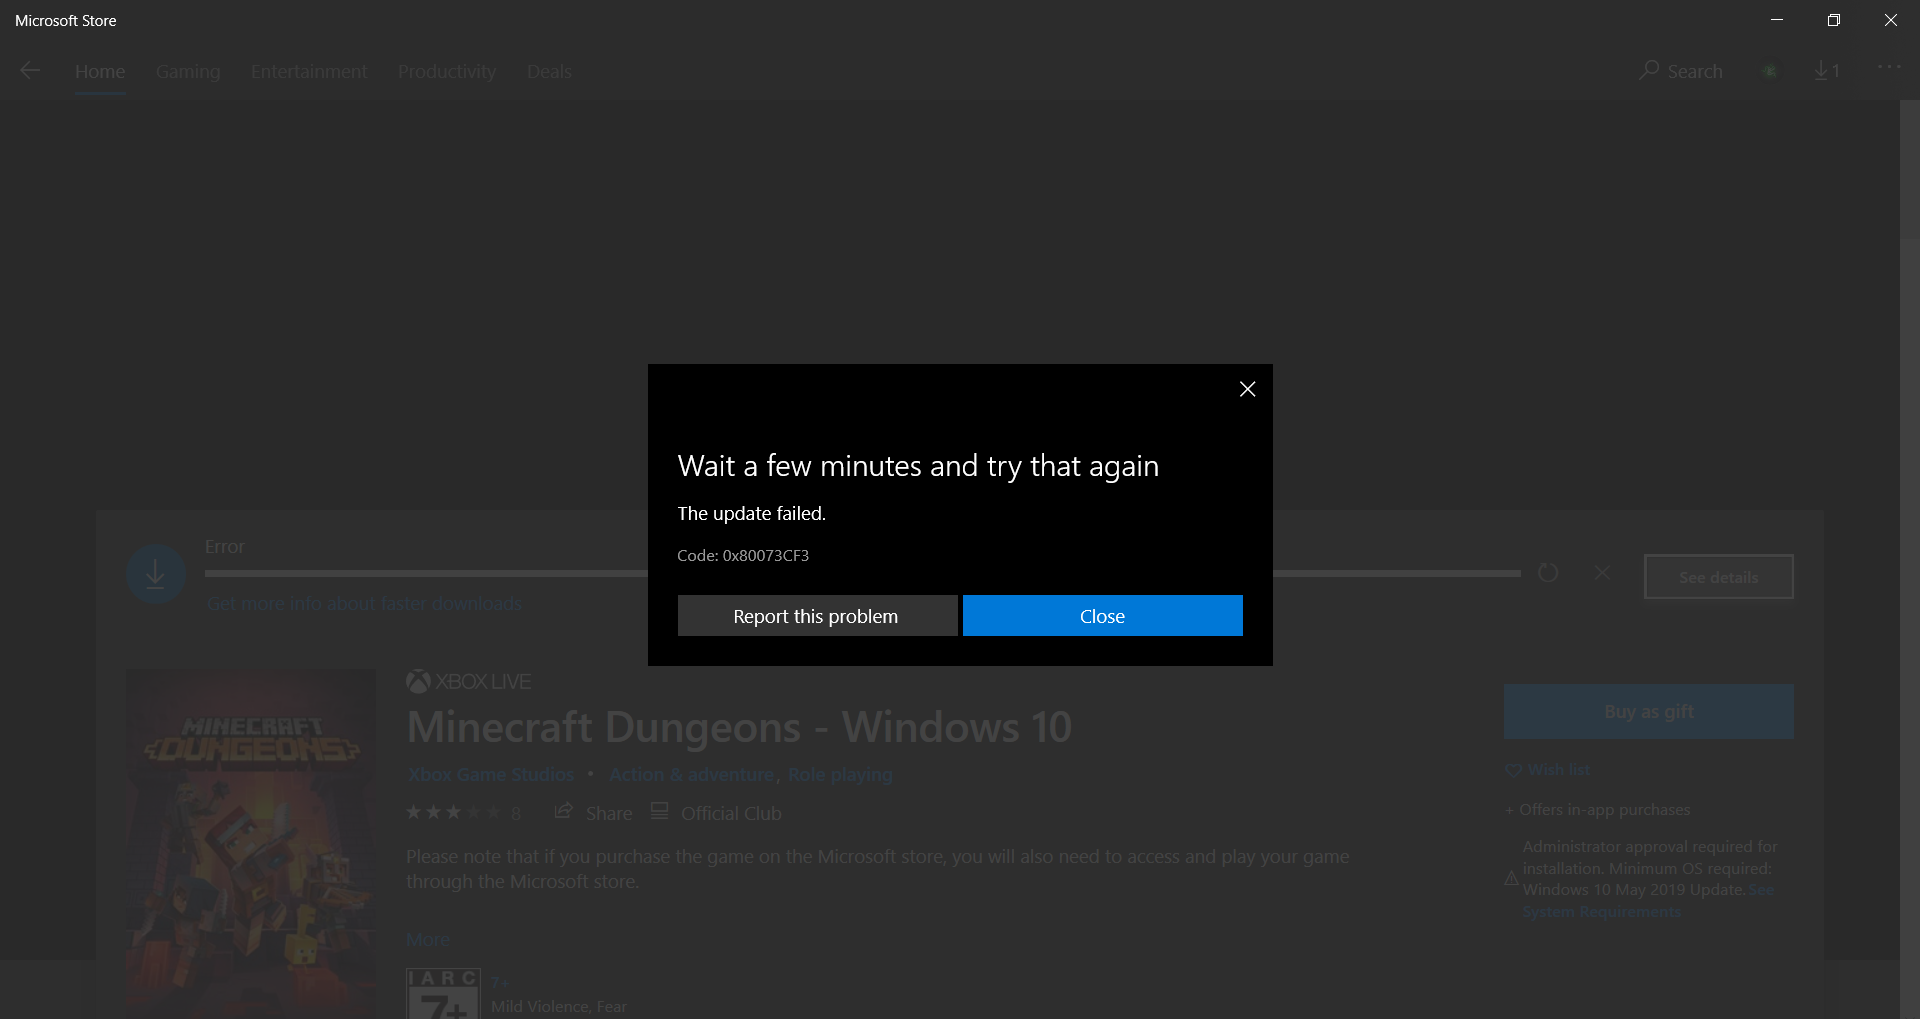Click the star rating of the game
Screen dimensions: 1920x1019
coord(453,812)
